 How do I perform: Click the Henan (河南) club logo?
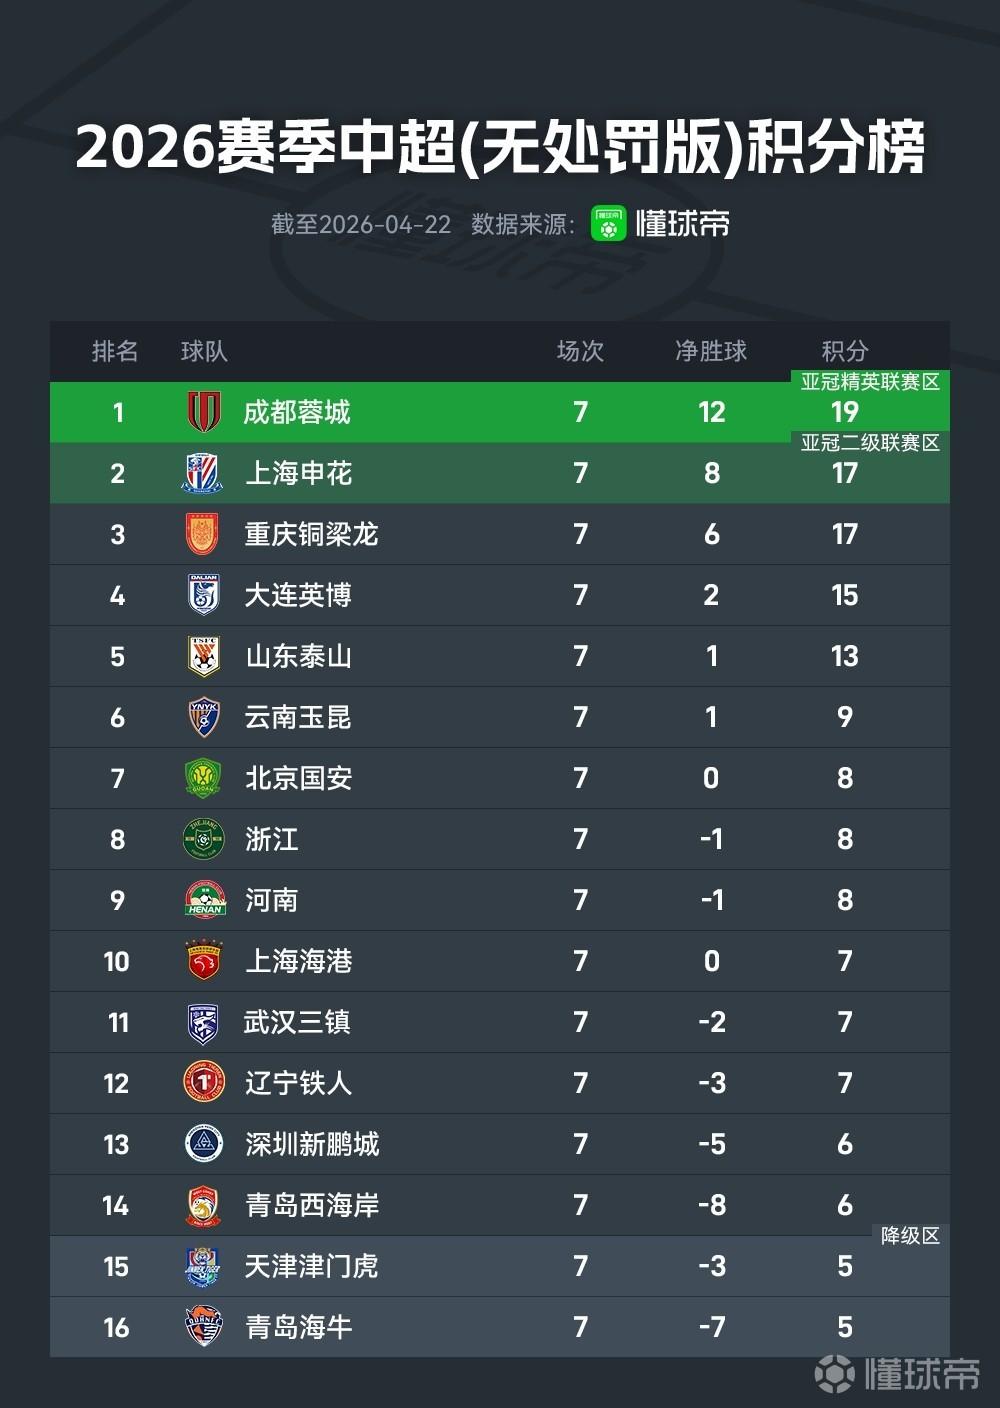[x=204, y=900]
